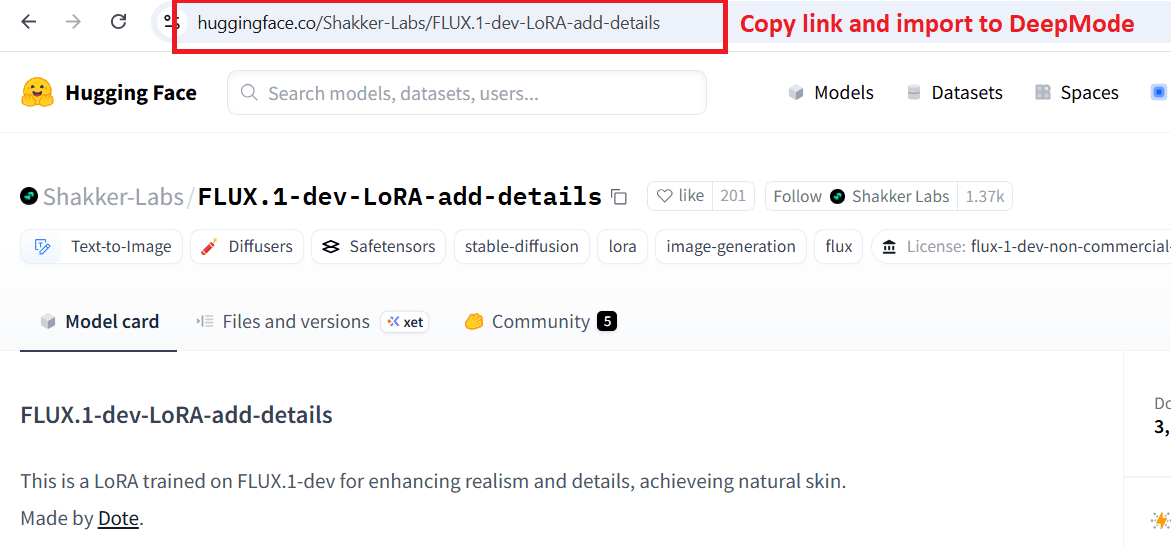This screenshot has height=548, width=1171.
Task: Click the lora tag
Action: tap(622, 246)
